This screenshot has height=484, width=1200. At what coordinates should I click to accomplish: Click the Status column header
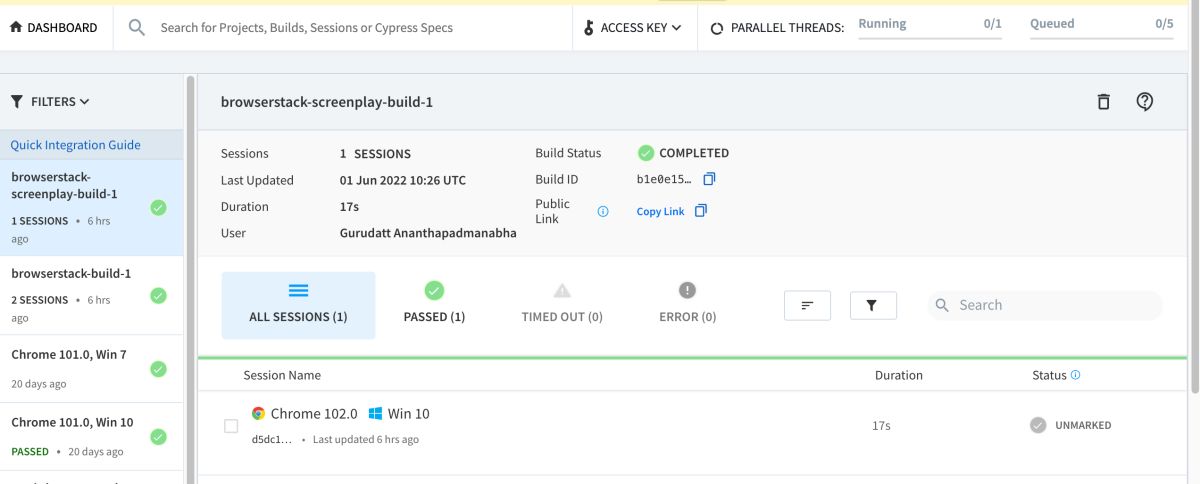pyautogui.click(x=1049, y=375)
